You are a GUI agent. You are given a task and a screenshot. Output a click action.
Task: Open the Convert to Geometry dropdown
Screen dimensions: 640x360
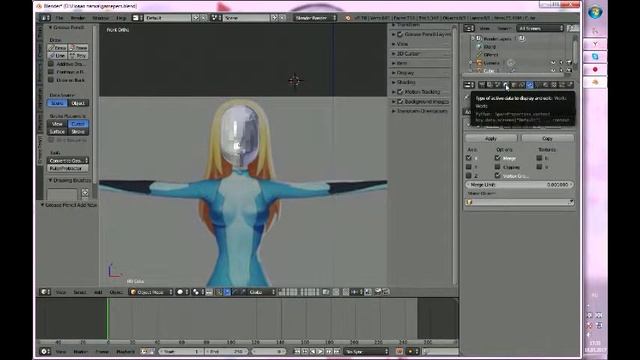[68, 160]
